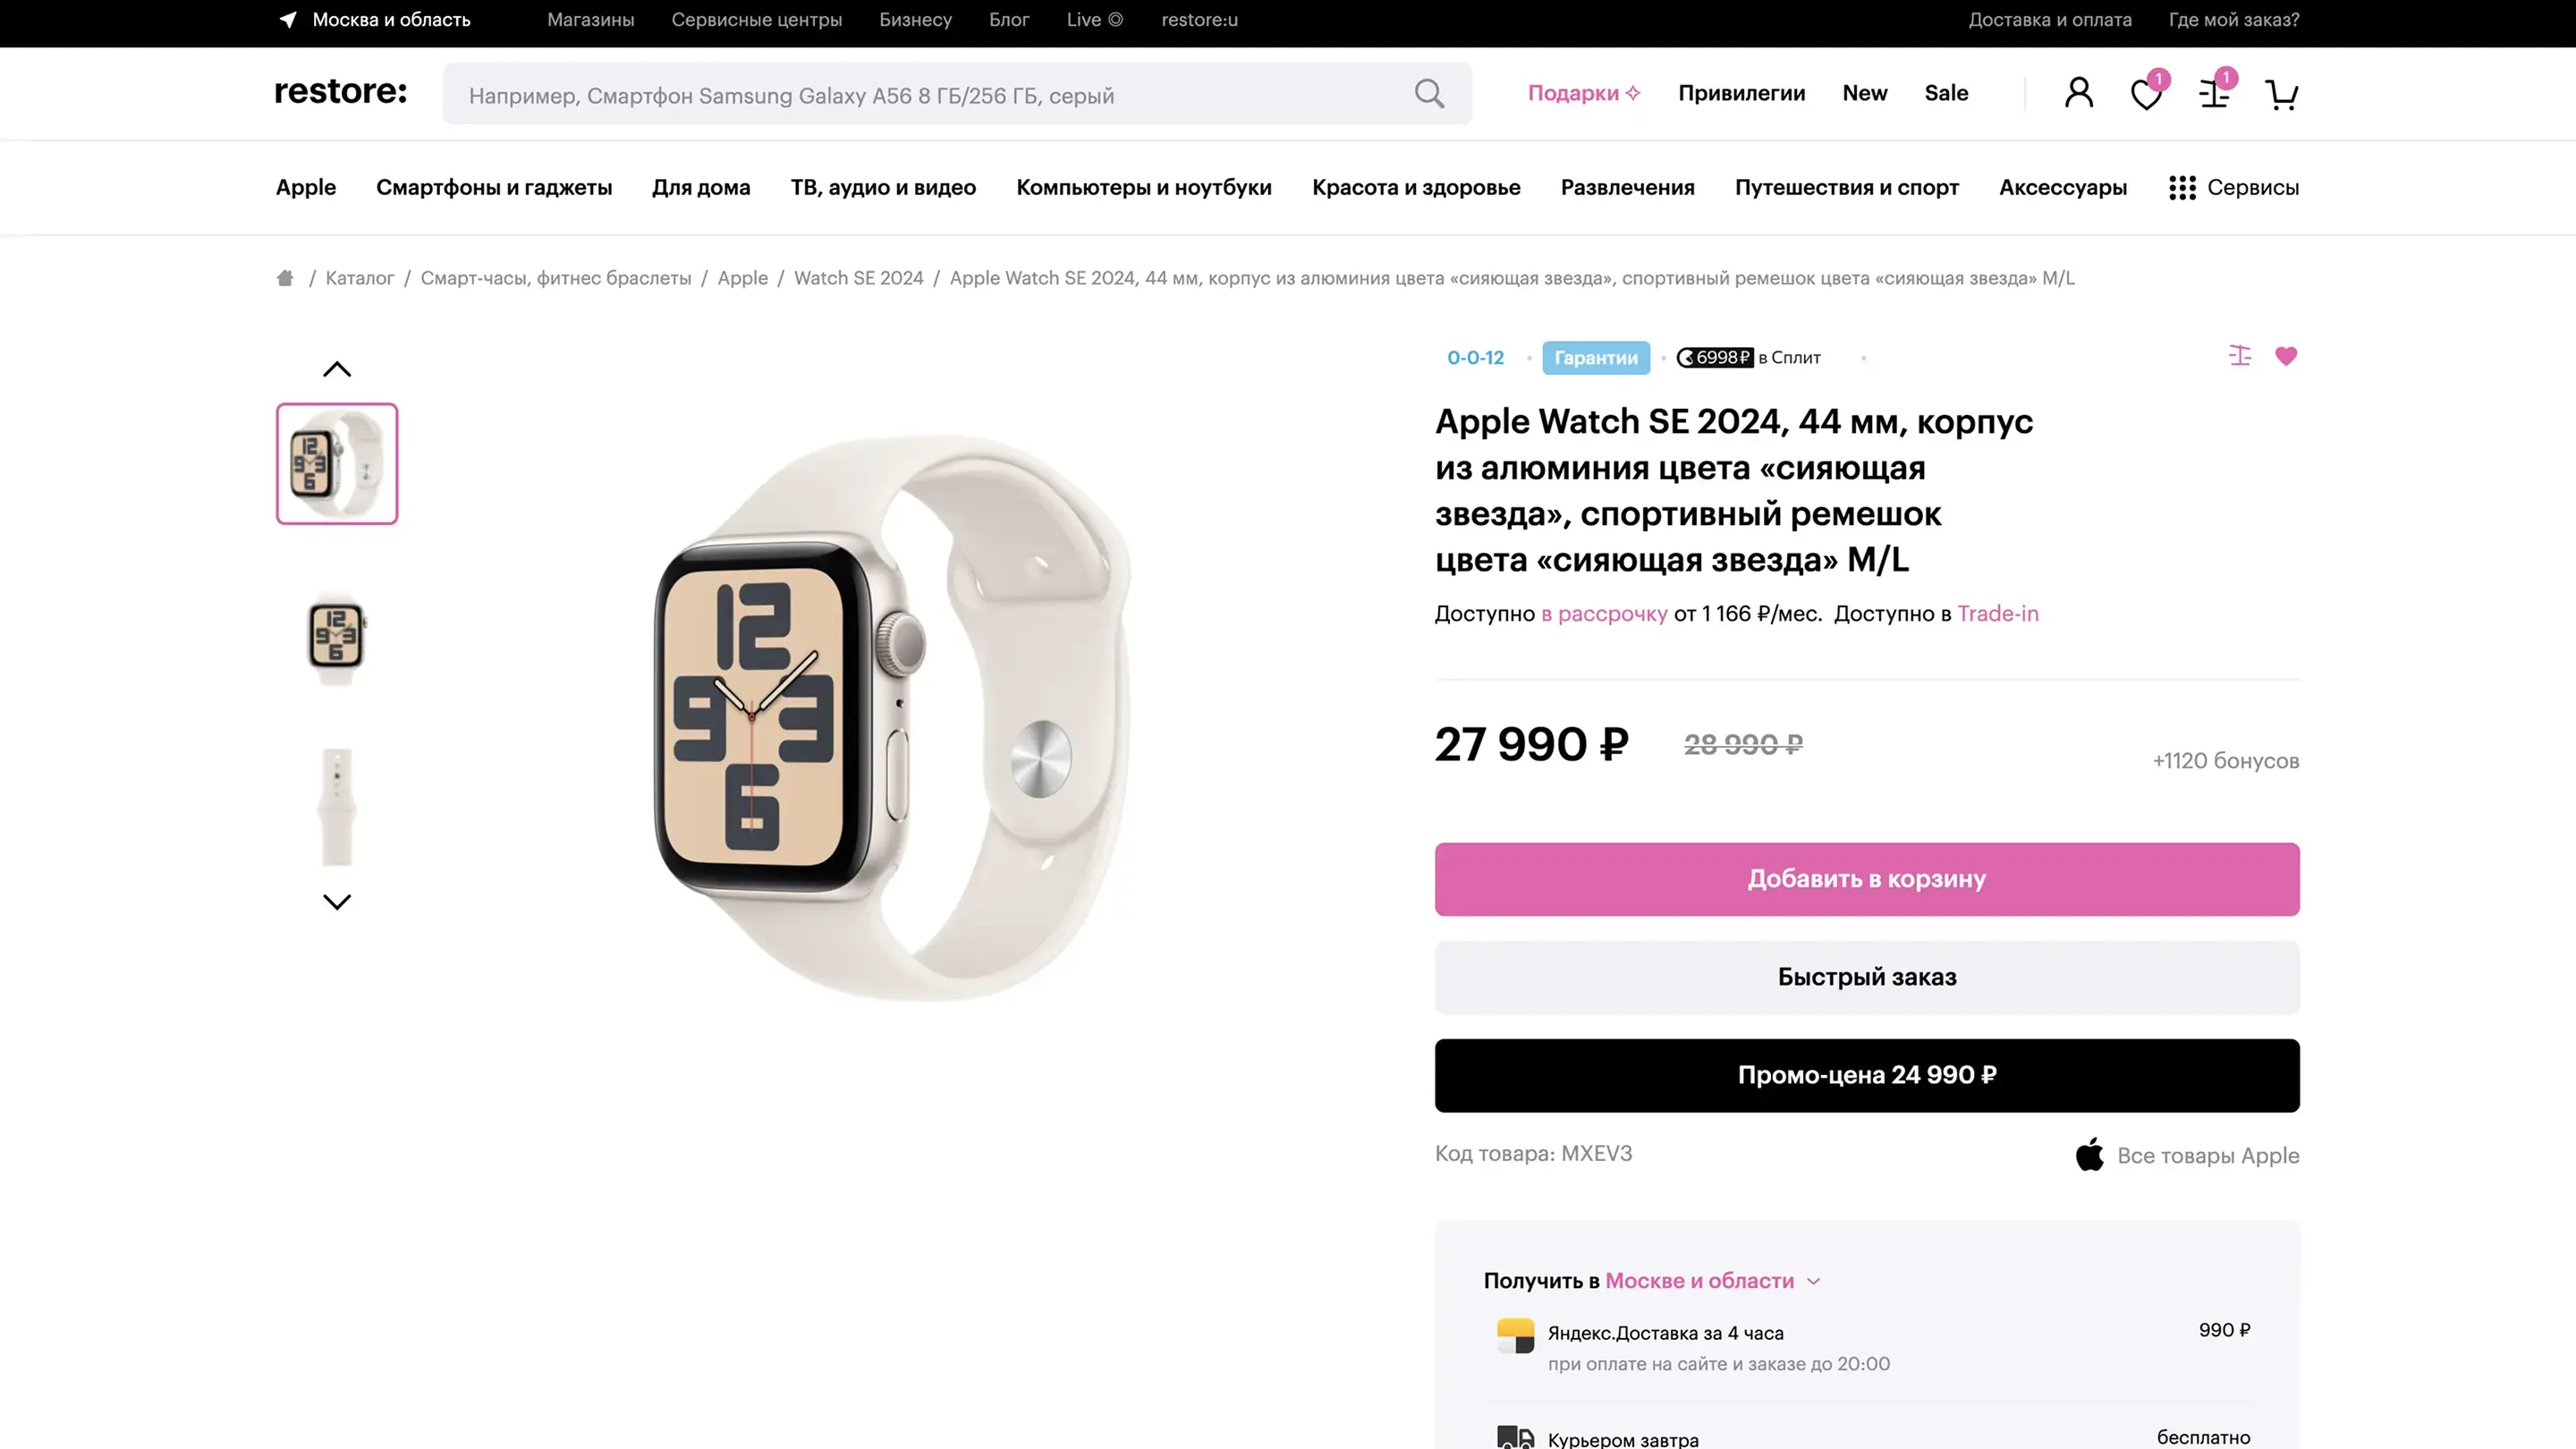Select the second watch front-view thumbnail

[x=337, y=638]
